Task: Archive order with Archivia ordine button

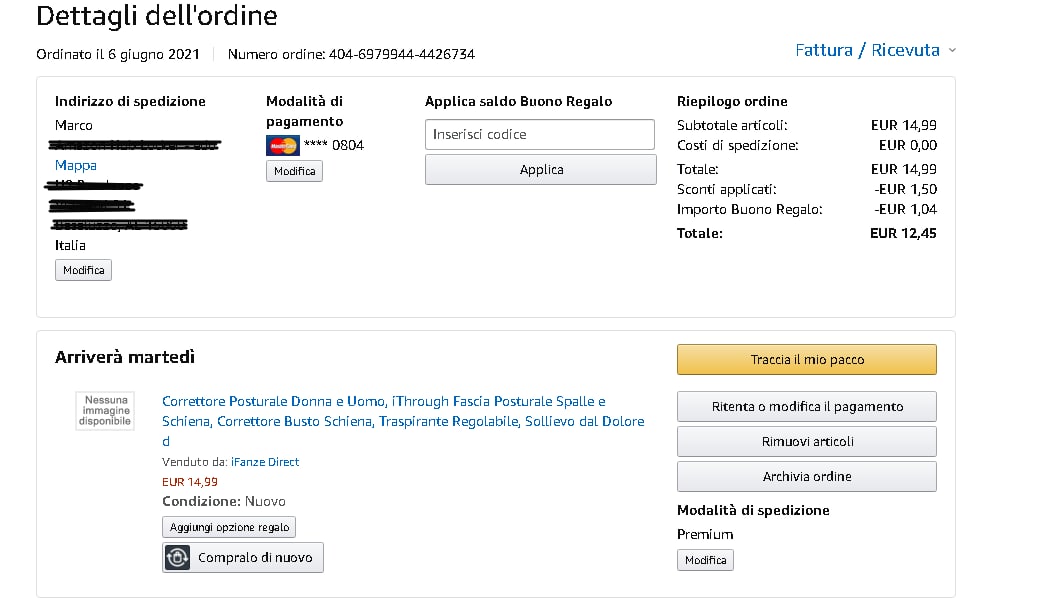Action: point(806,476)
